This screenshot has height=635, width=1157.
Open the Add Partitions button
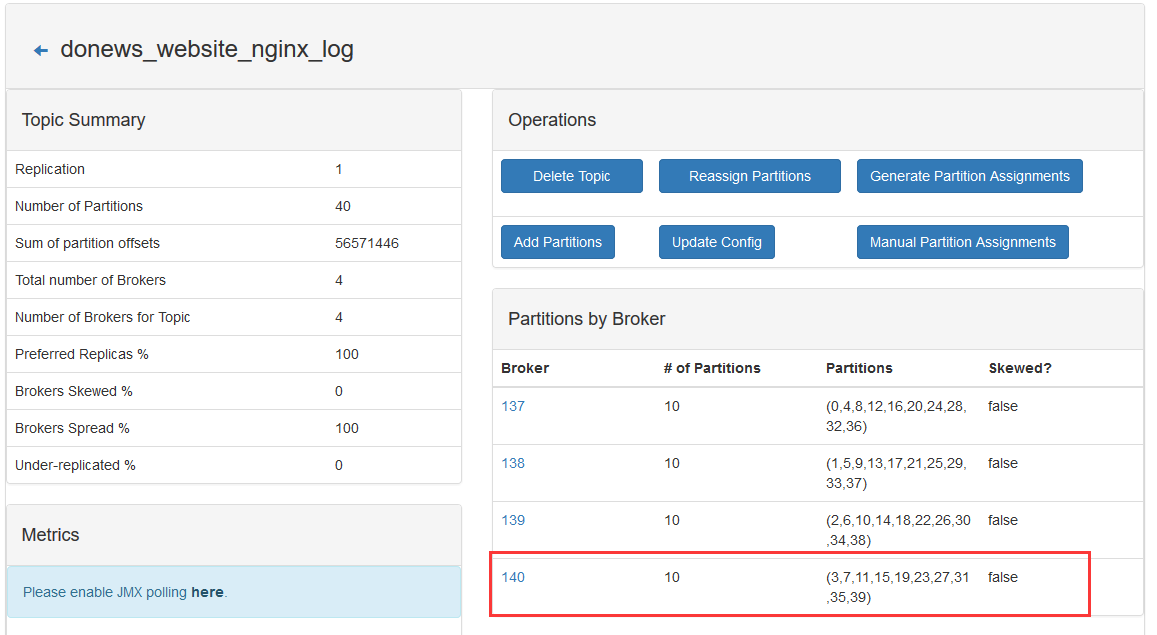coord(557,242)
